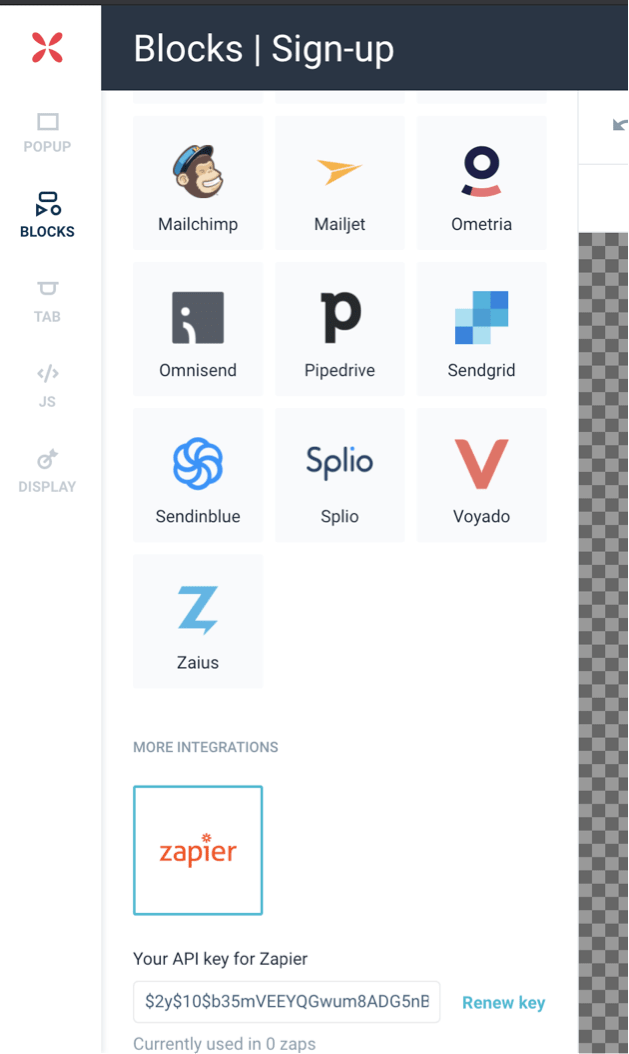Viewport: 629px width, 1054px height.
Task: Click the undo arrow icon
Action: coord(620,124)
